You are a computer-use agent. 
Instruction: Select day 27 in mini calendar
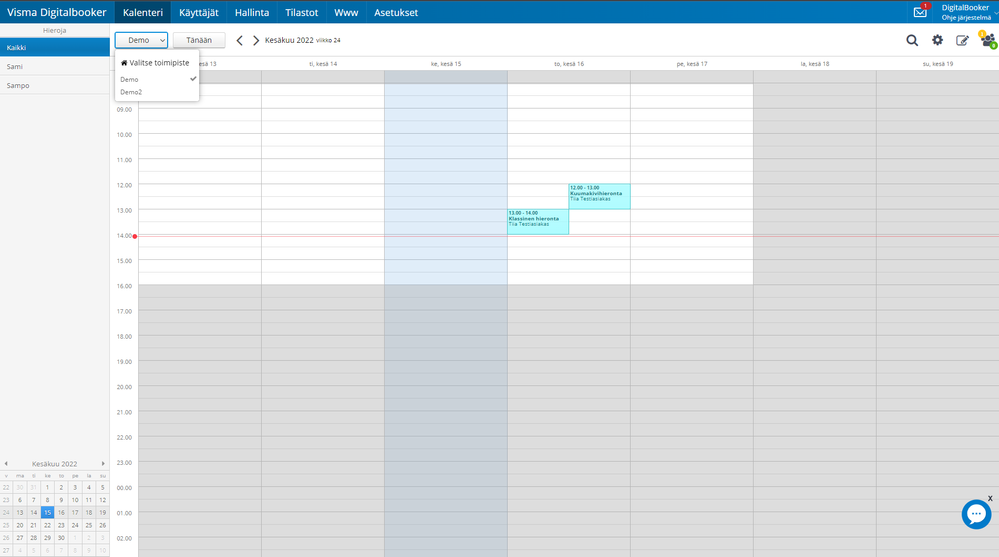pos(20,538)
